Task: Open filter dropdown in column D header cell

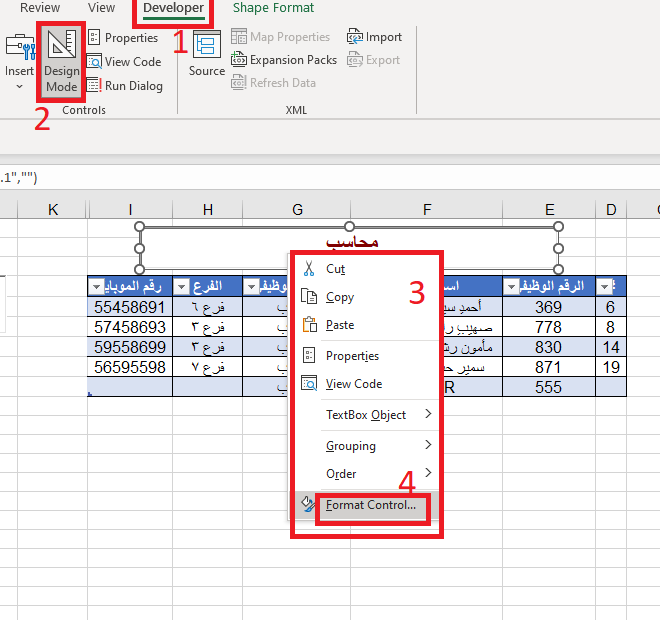Action: [604, 287]
